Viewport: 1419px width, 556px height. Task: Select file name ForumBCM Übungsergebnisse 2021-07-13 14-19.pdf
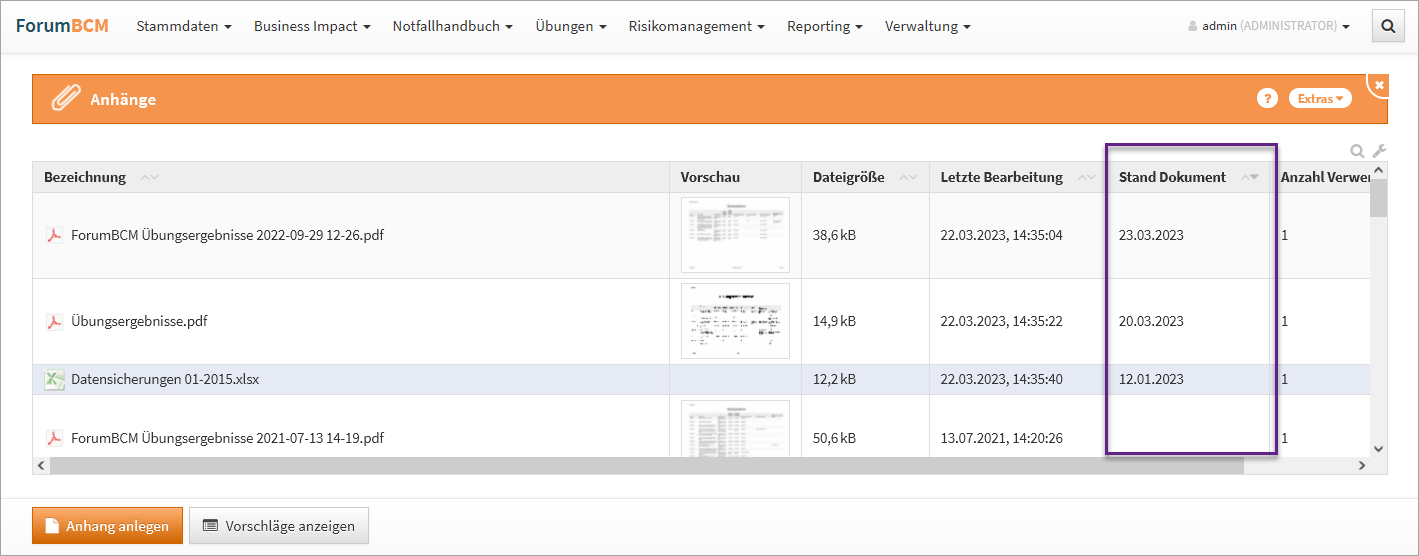[228, 438]
